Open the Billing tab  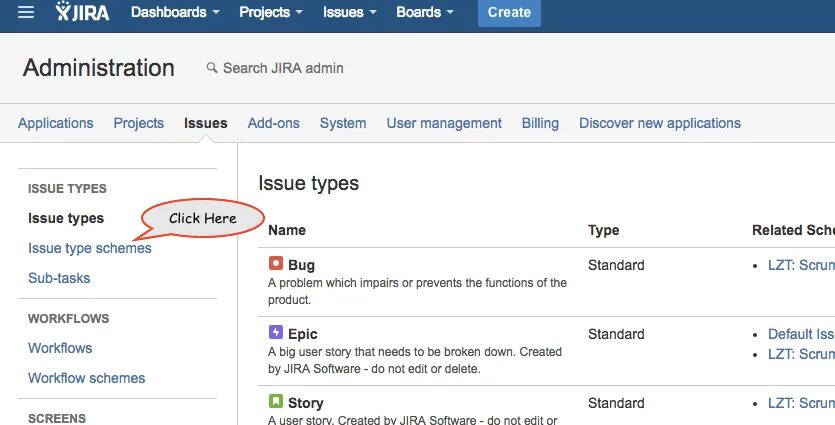pos(540,123)
